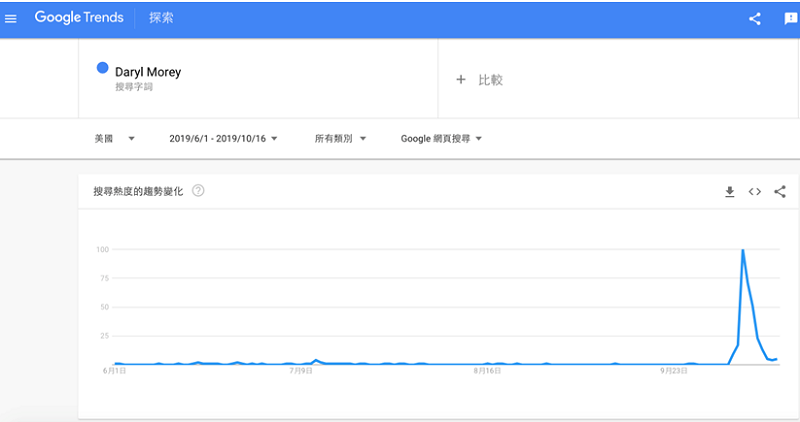Click the share icon in the header bar
Image resolution: width=800 pixels, height=422 pixels.
point(755,18)
